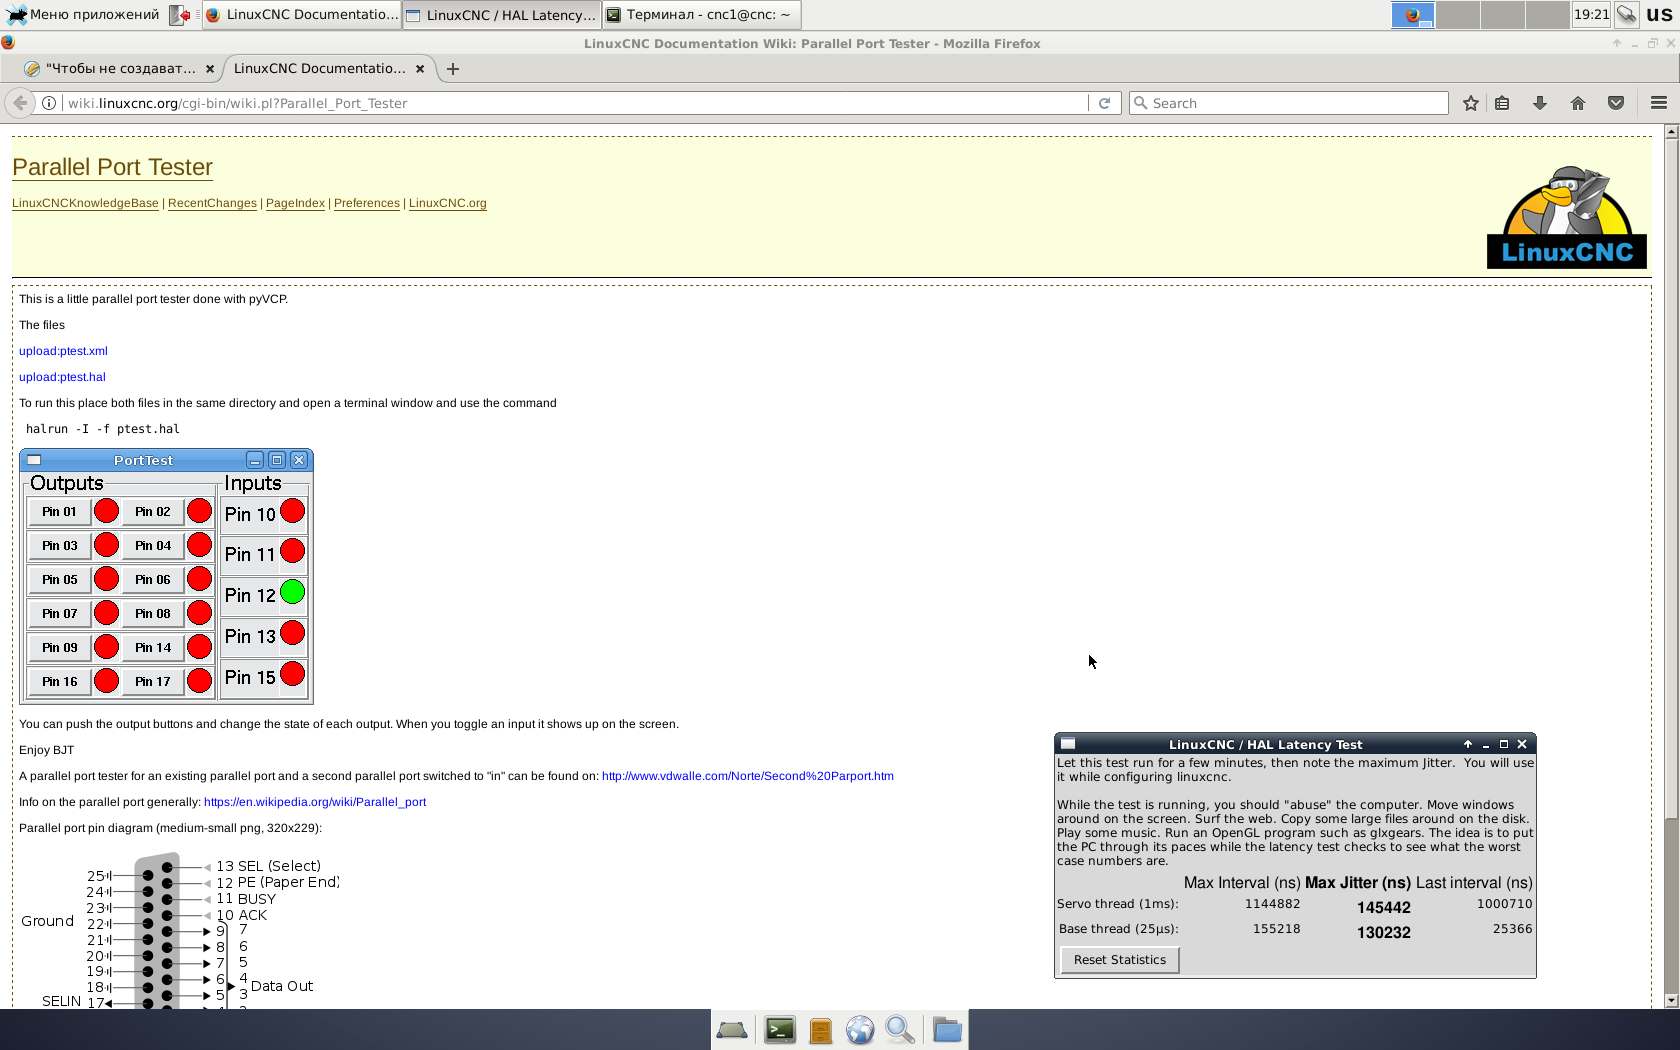Viewport: 1680px width, 1050px height.
Task: Click the Last interval value 25366
Action: (1513, 929)
